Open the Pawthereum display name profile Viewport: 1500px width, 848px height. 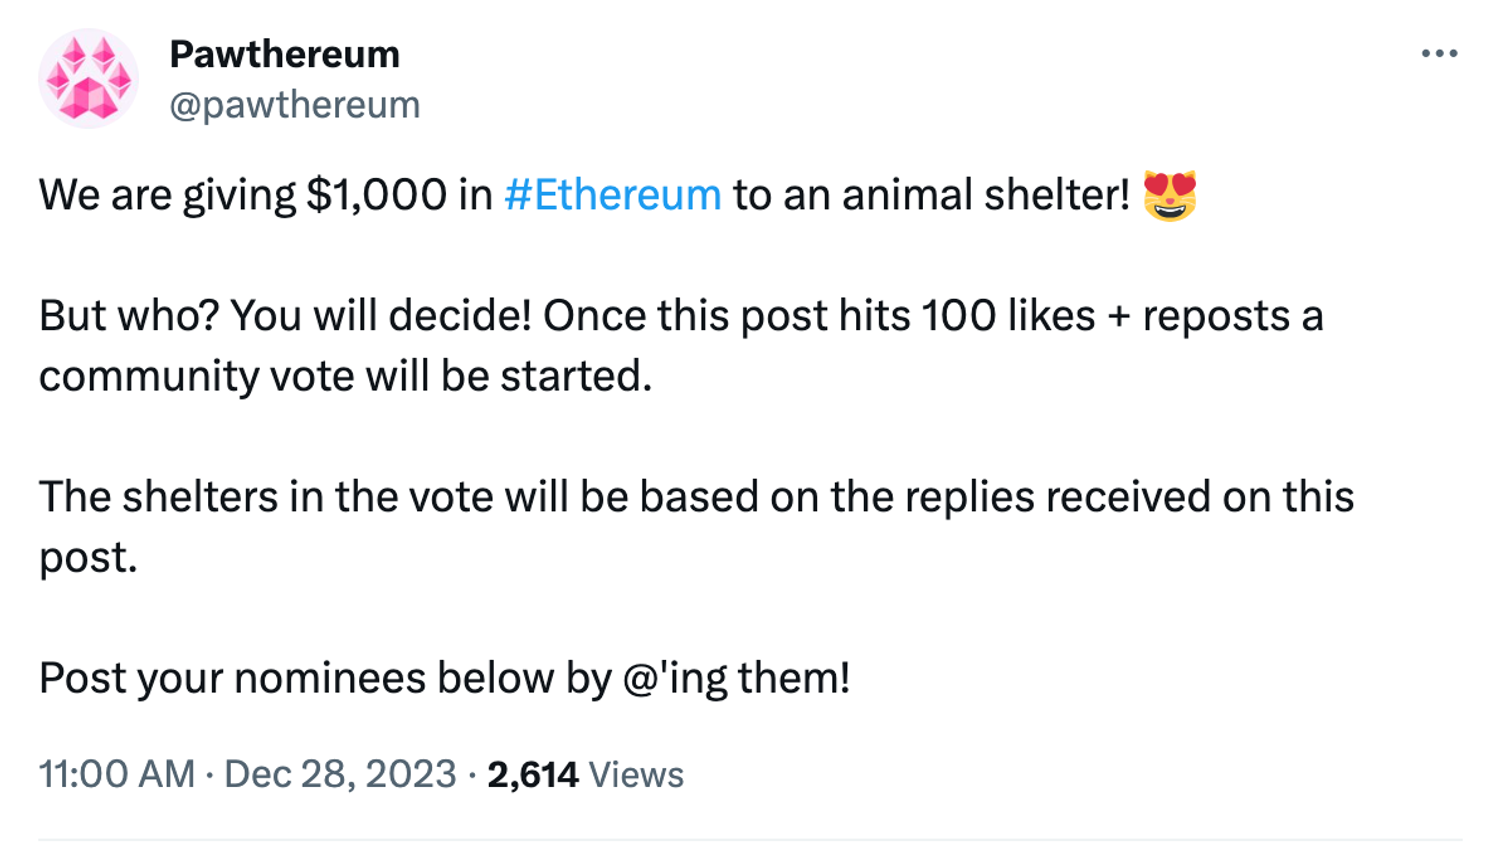[x=284, y=54]
